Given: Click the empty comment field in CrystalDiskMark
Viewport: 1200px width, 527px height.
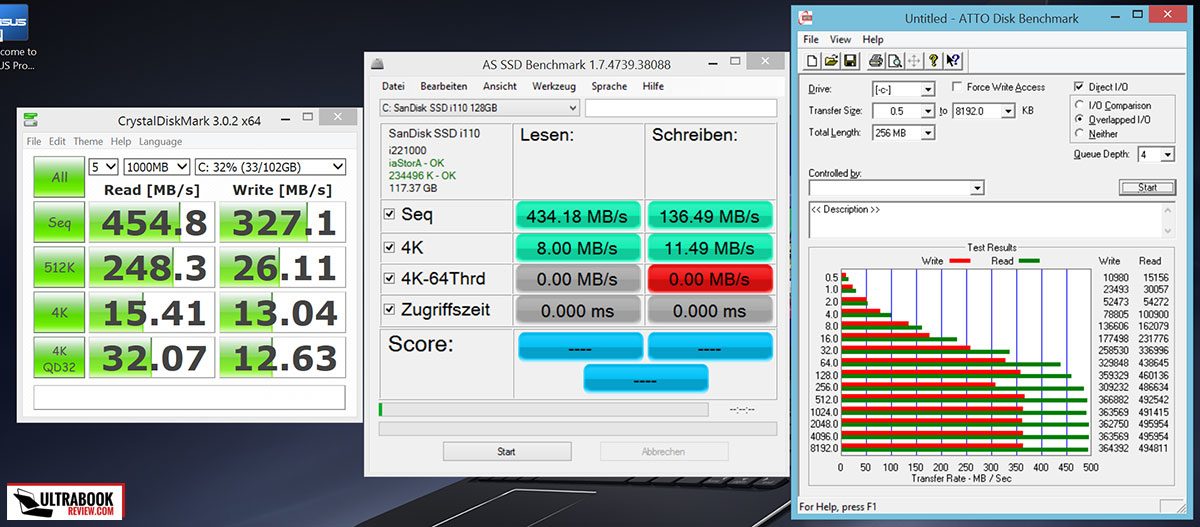Looking at the screenshot, I should [x=190, y=397].
